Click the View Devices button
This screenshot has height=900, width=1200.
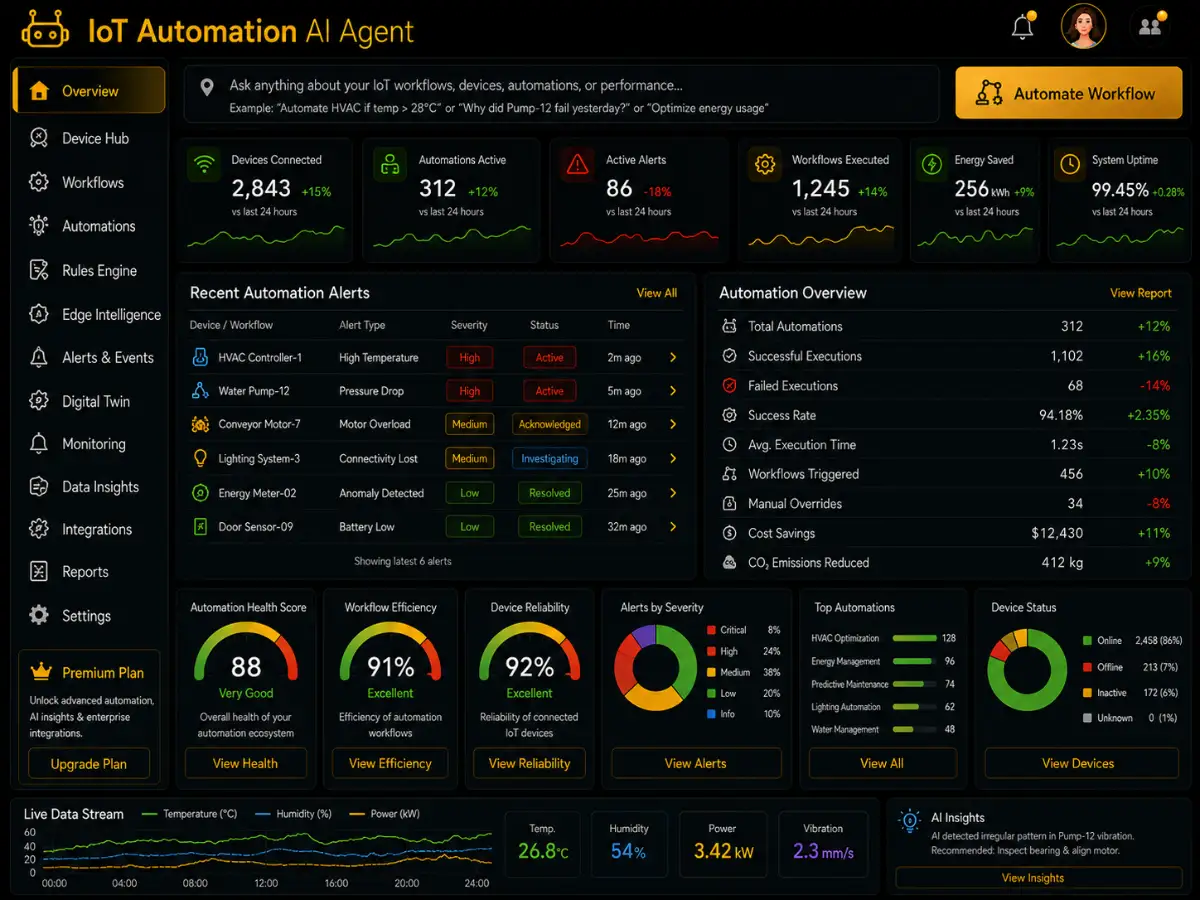[1078, 763]
